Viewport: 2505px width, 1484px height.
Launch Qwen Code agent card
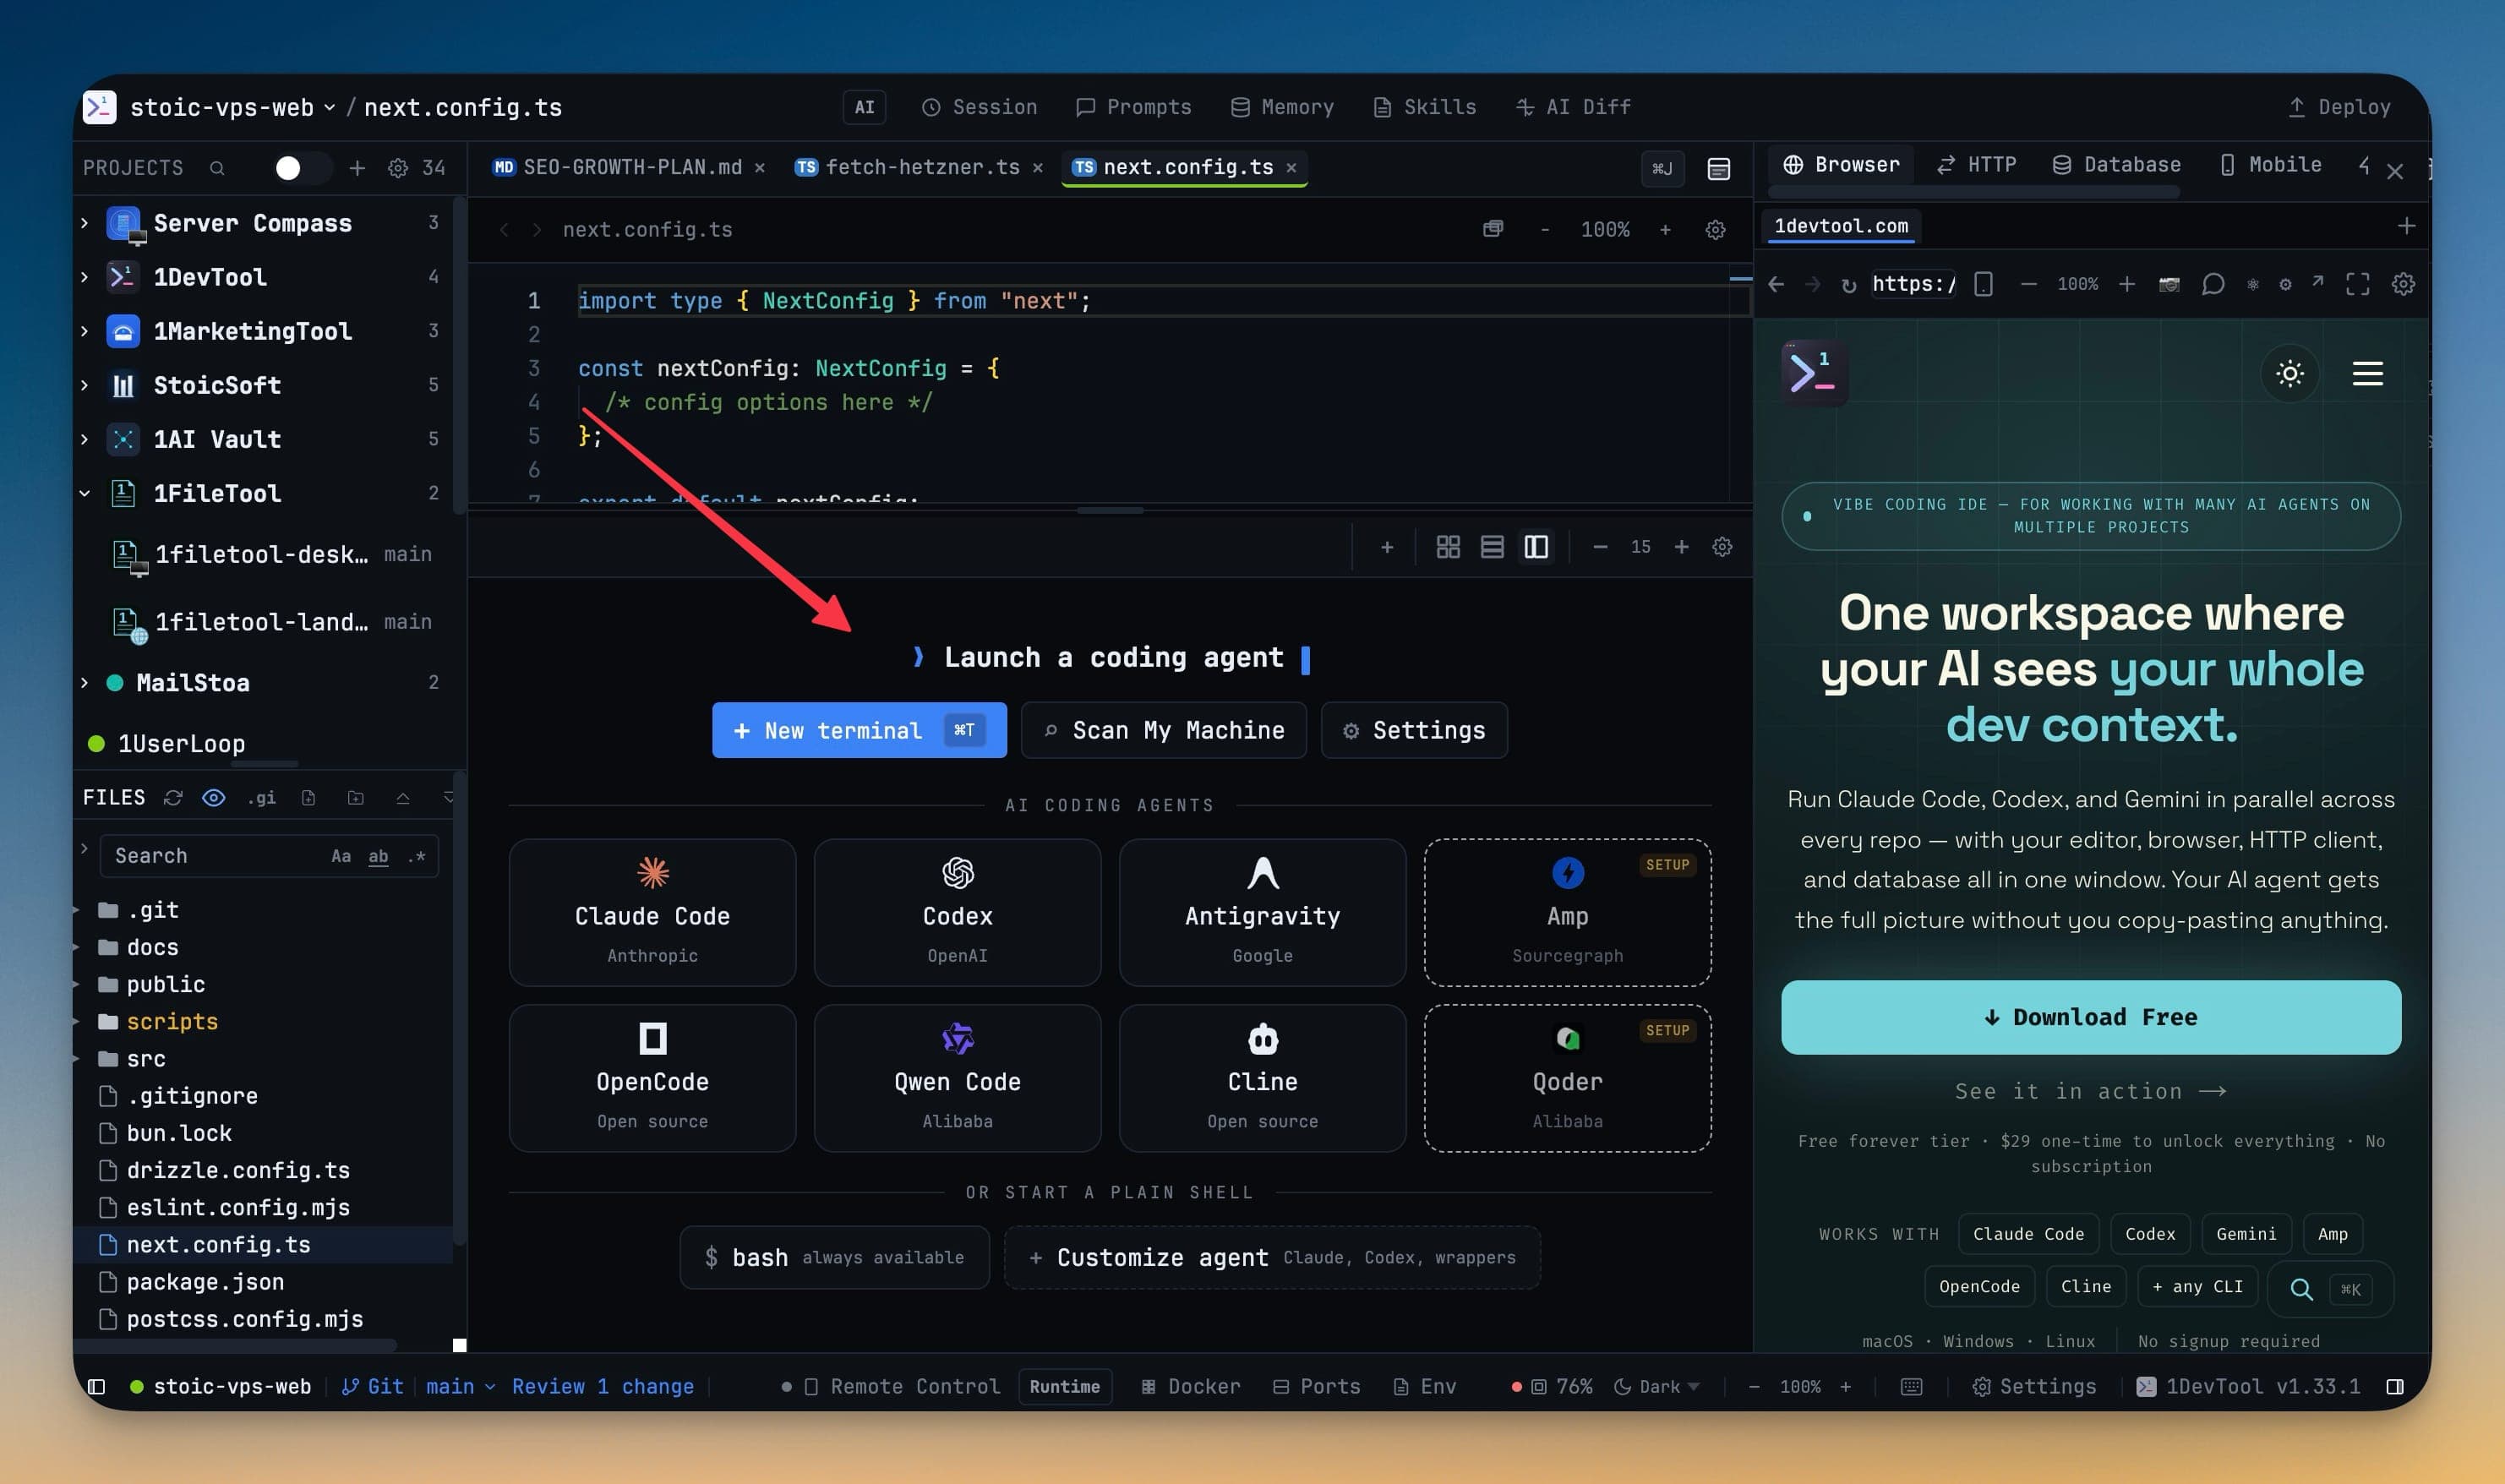click(x=957, y=1078)
